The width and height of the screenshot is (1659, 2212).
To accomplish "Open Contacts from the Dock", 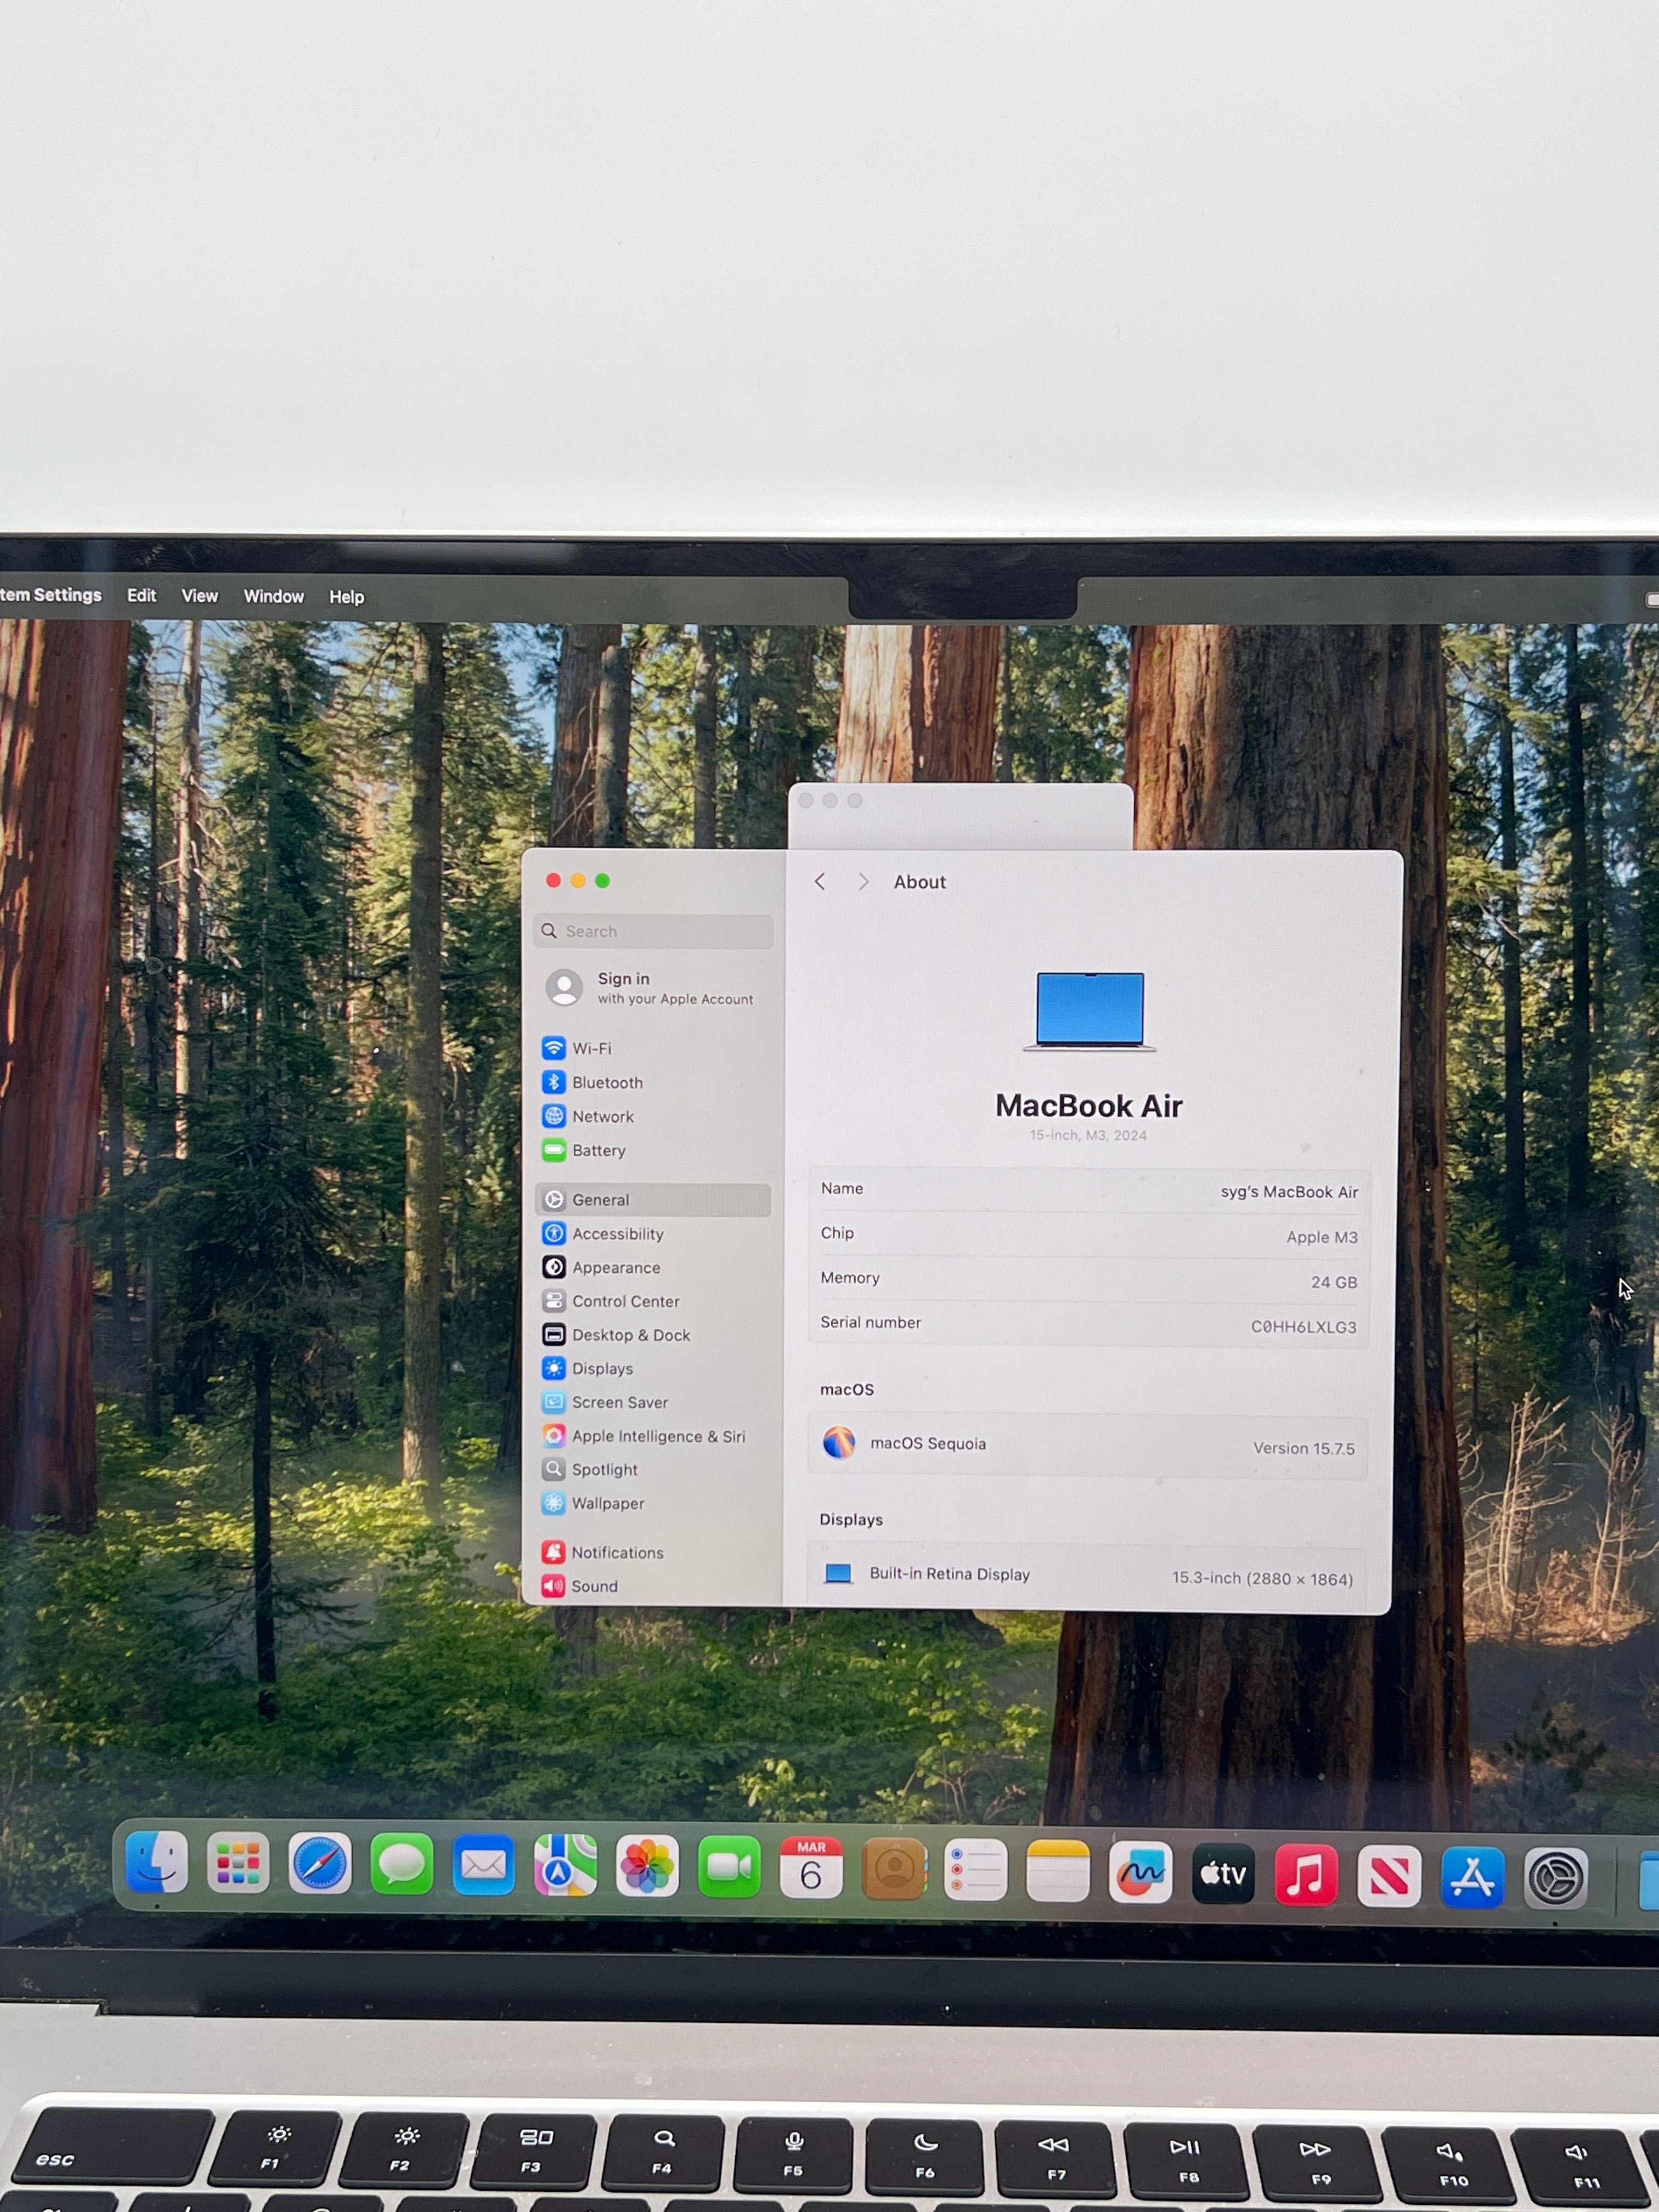I will click(x=894, y=1869).
